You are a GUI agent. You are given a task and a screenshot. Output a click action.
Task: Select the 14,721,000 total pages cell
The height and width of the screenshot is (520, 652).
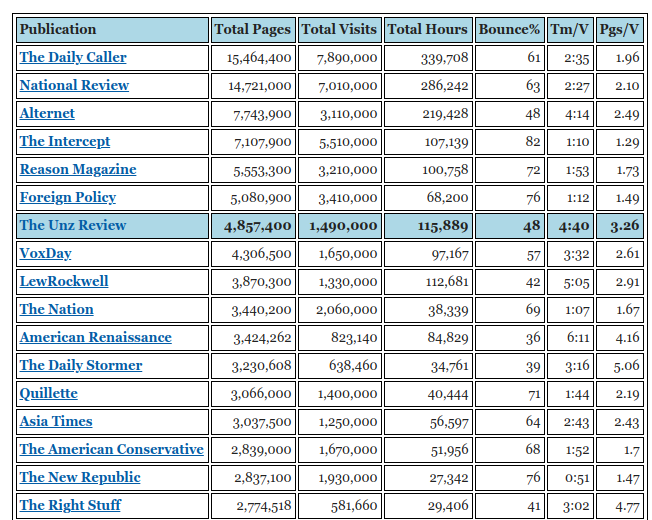pyautogui.click(x=253, y=86)
